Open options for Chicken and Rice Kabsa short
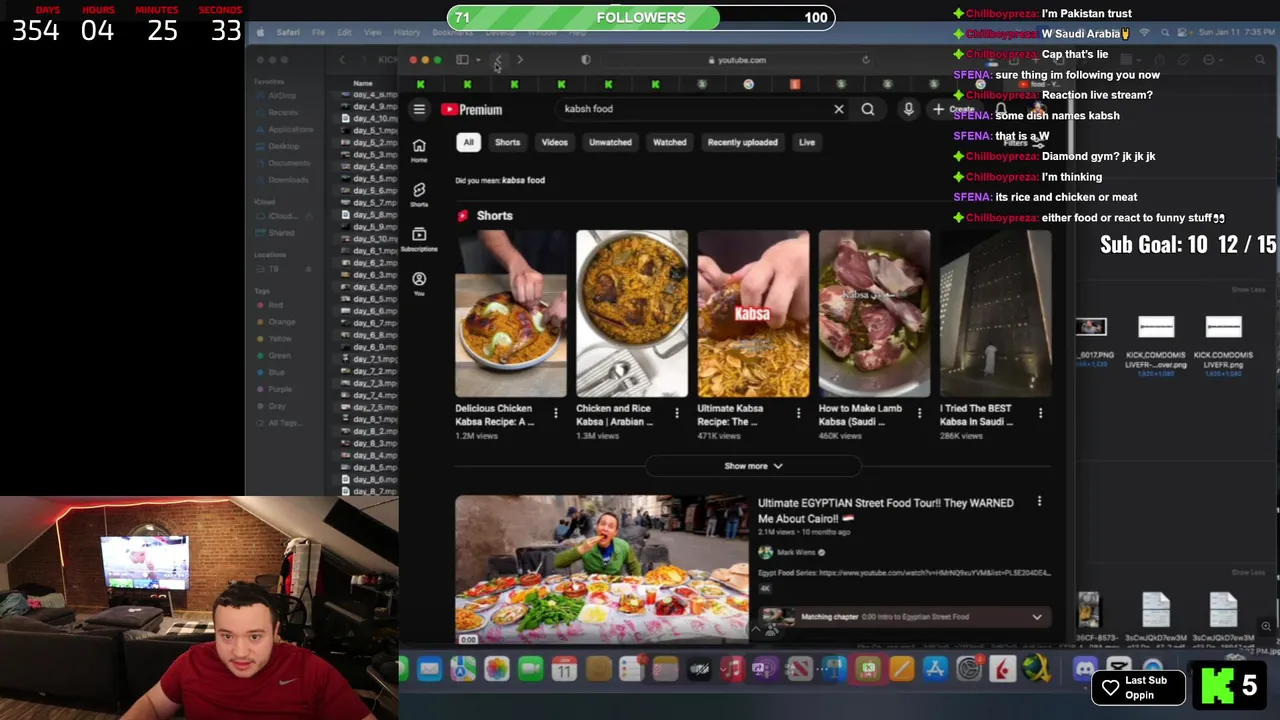 677,412
